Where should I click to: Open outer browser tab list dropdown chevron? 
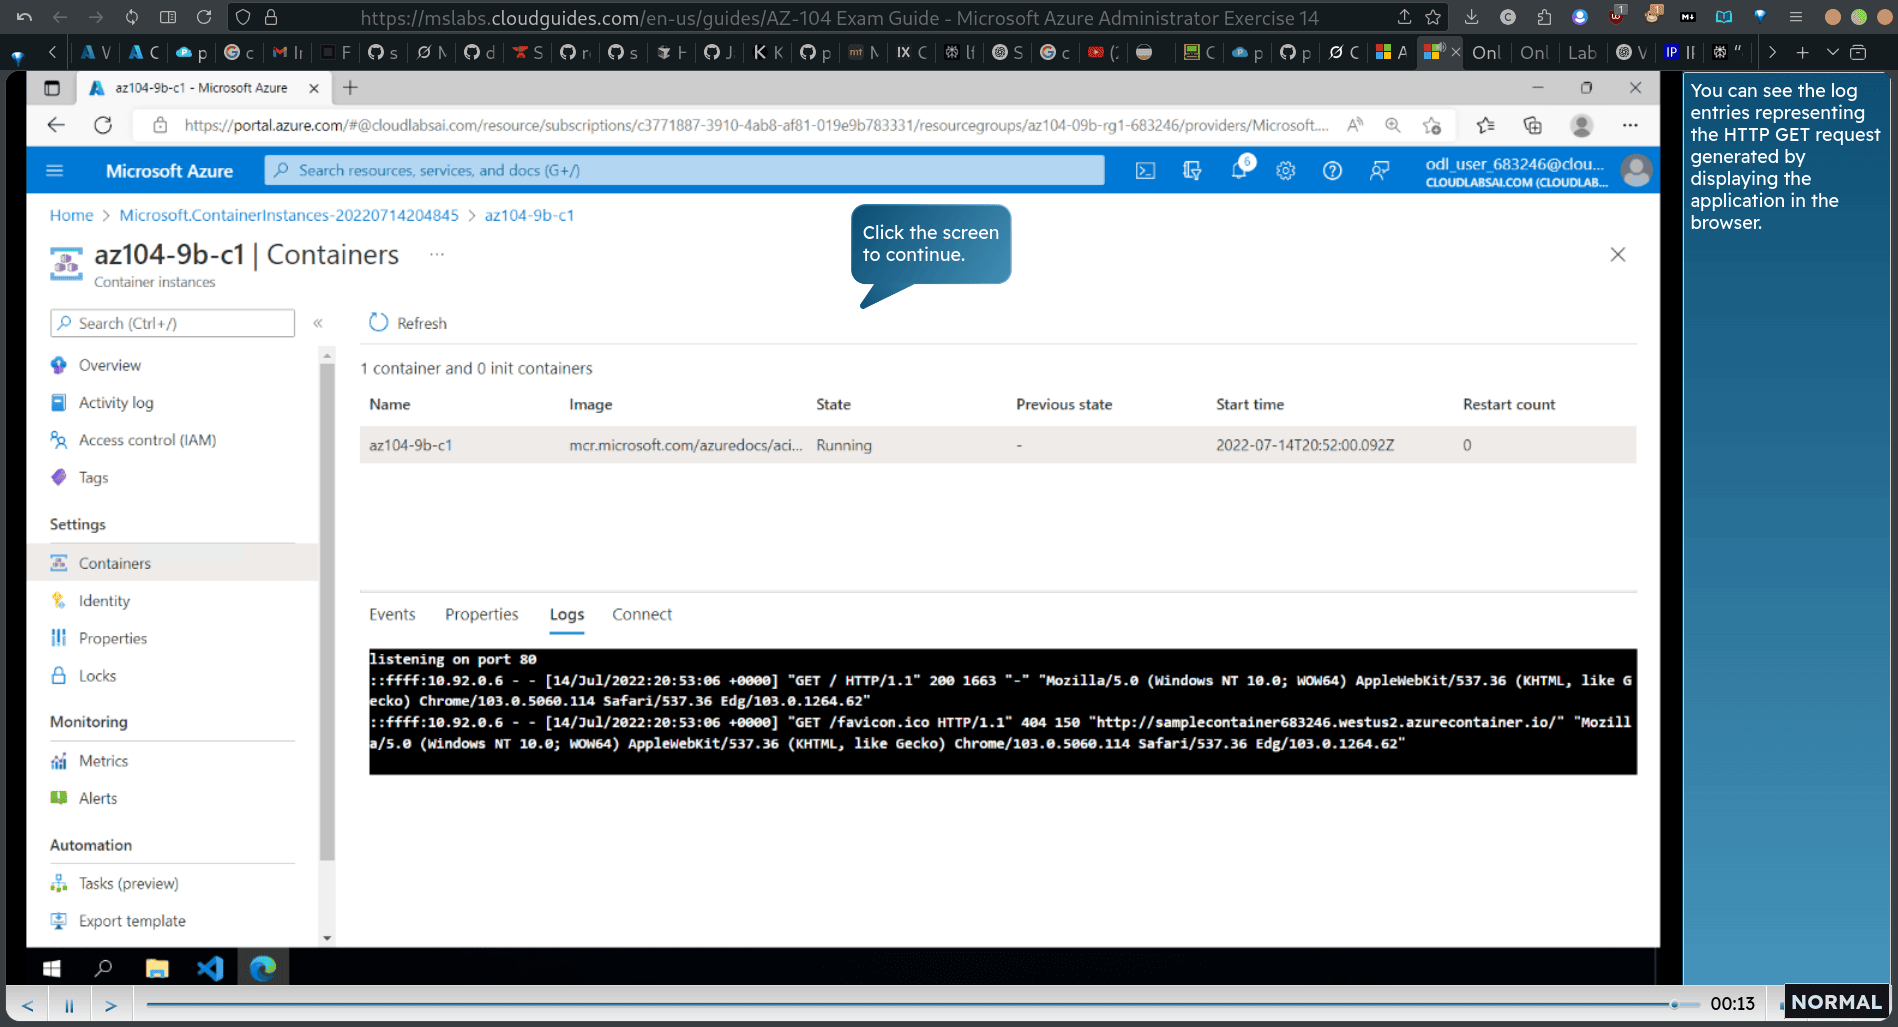tap(1832, 52)
